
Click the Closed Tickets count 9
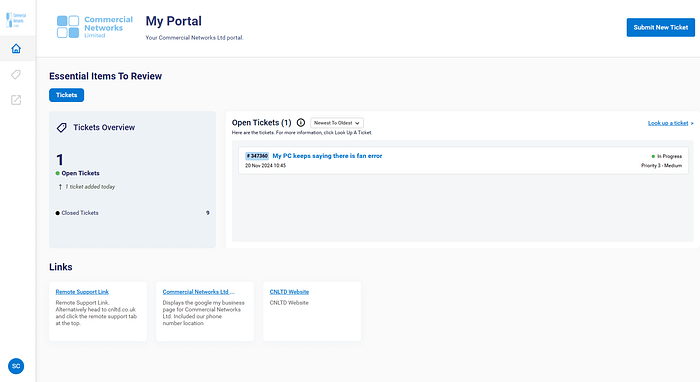click(x=208, y=213)
